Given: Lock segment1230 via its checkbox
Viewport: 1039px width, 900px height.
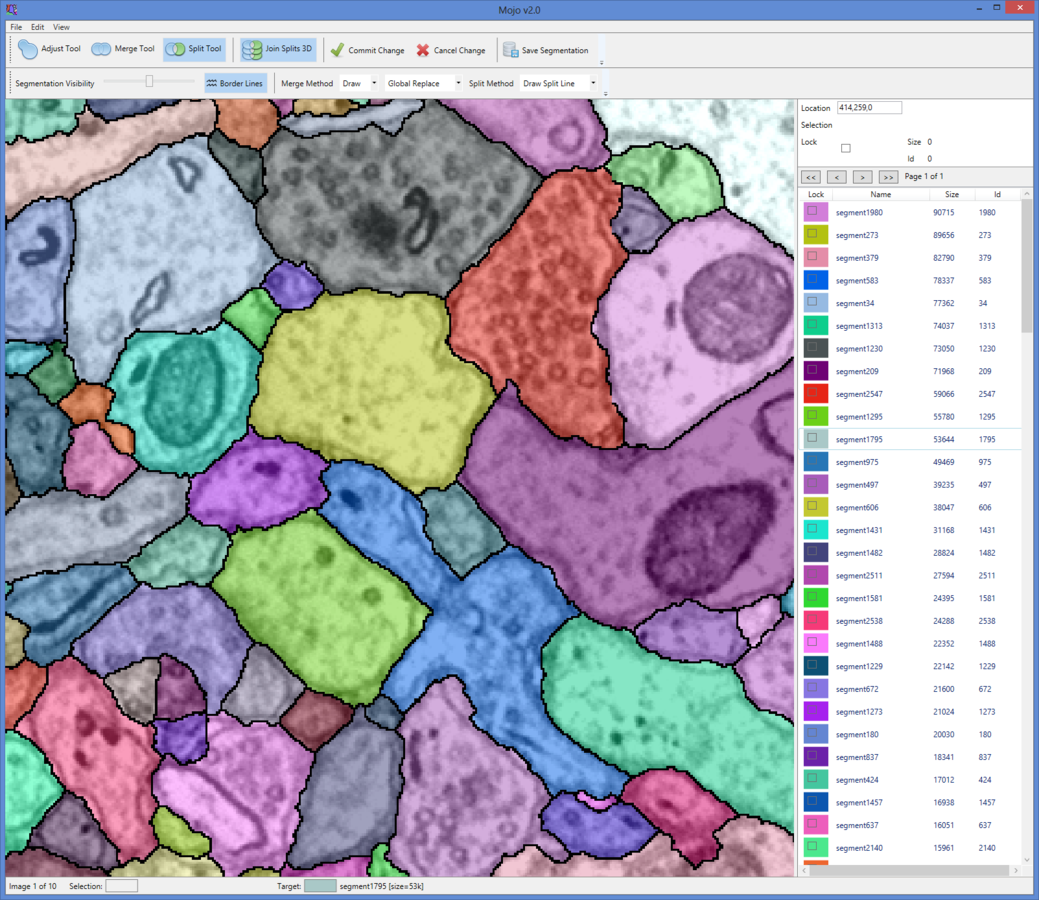Looking at the screenshot, I should tap(812, 347).
